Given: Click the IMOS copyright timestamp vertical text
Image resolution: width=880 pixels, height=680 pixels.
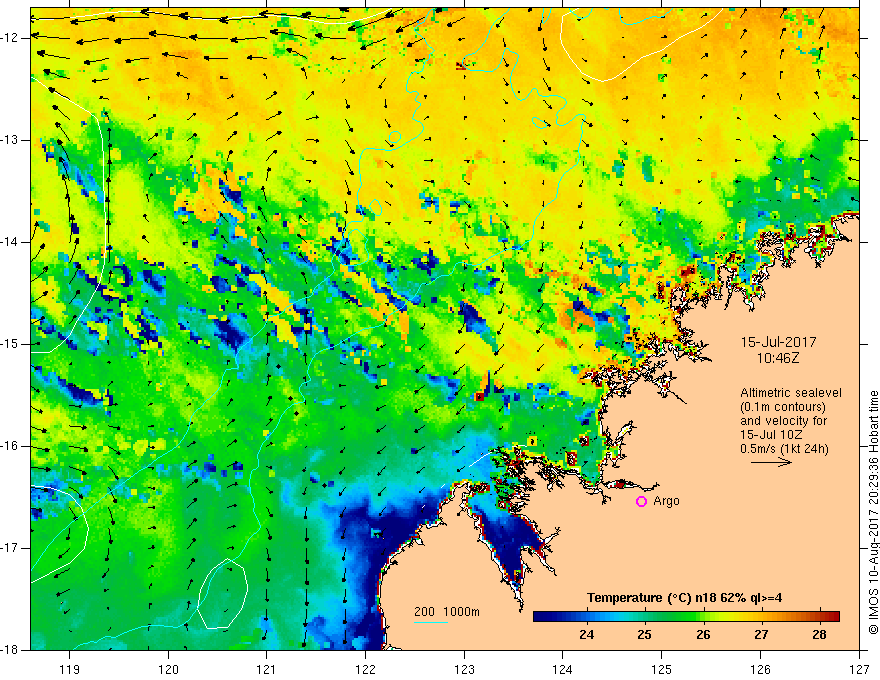Looking at the screenshot, I should pos(873,512).
